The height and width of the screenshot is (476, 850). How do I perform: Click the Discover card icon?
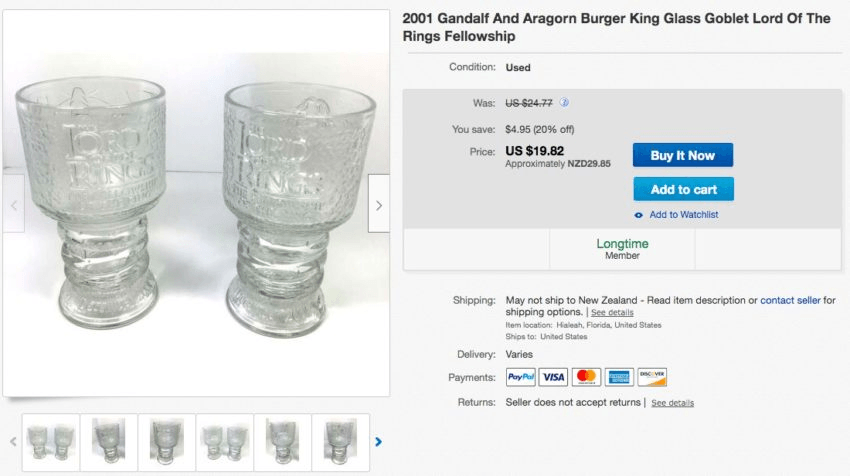[652, 377]
